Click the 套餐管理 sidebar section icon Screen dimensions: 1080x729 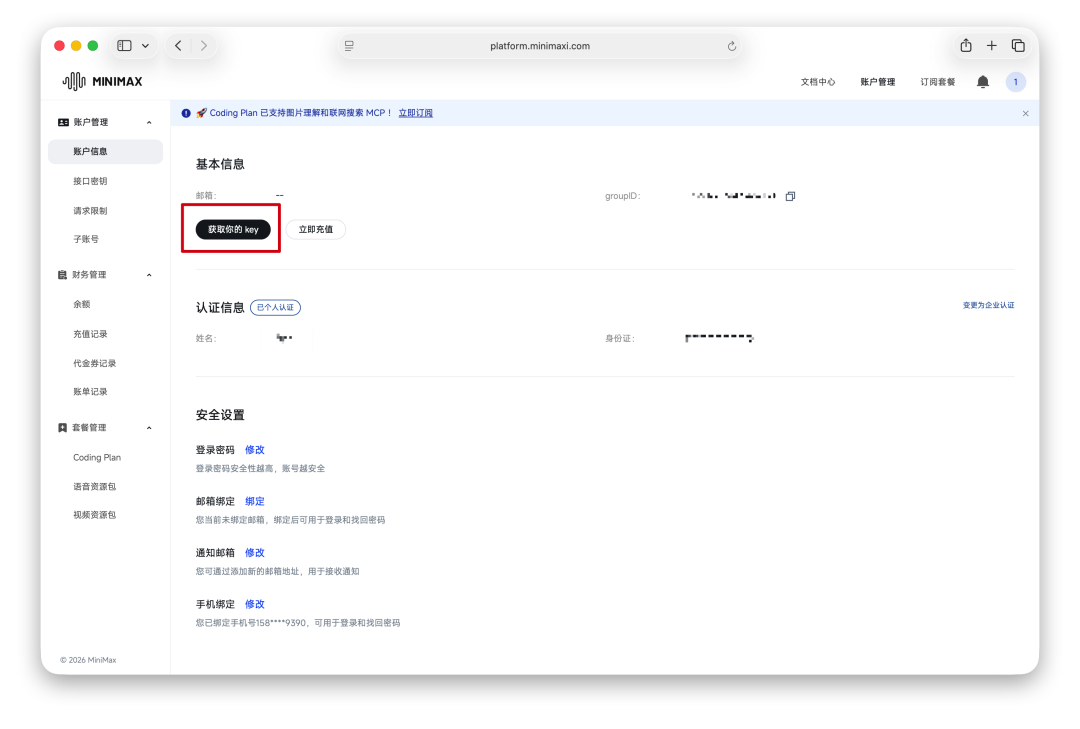click(62, 427)
